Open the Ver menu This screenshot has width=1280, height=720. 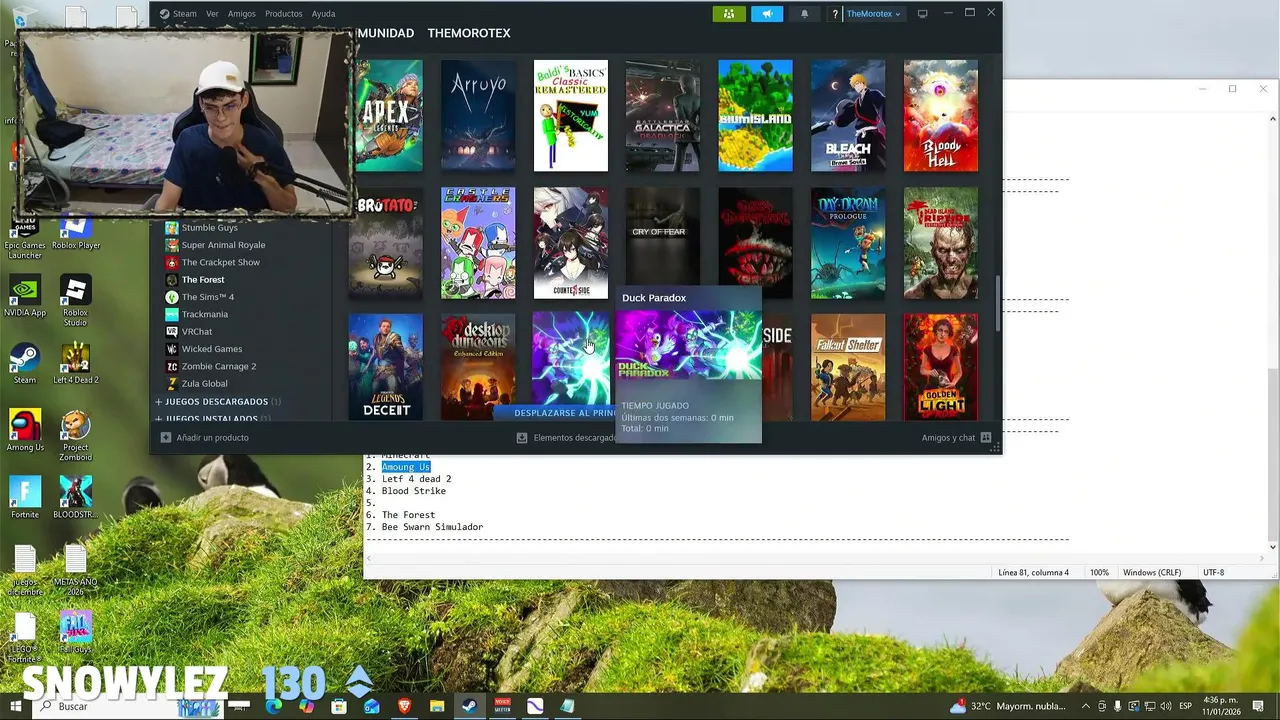pos(212,14)
